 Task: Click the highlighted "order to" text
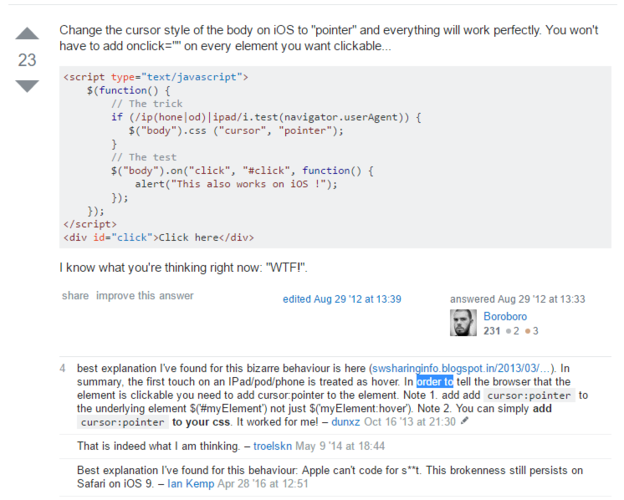coord(435,382)
